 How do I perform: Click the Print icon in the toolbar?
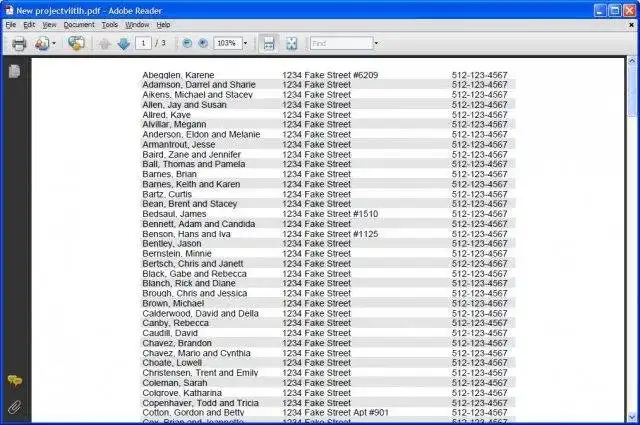pos(19,43)
